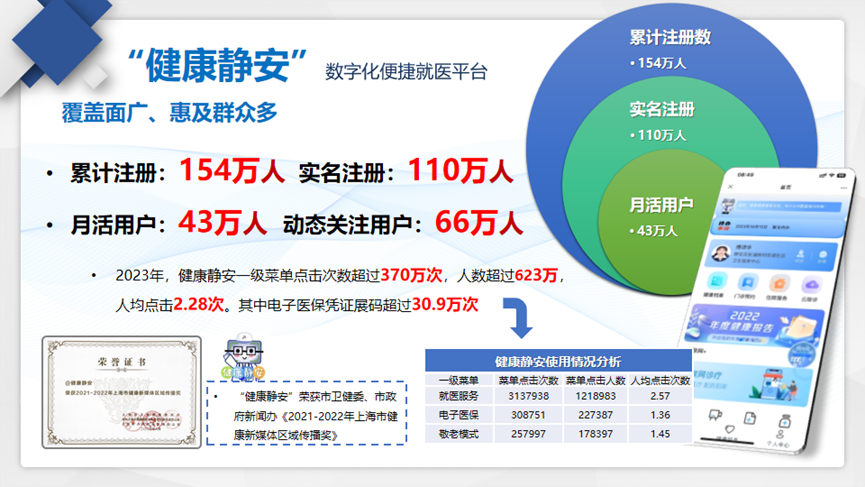Select the 荣誉证书 certificate image
The image size is (865, 487).
click(121, 392)
